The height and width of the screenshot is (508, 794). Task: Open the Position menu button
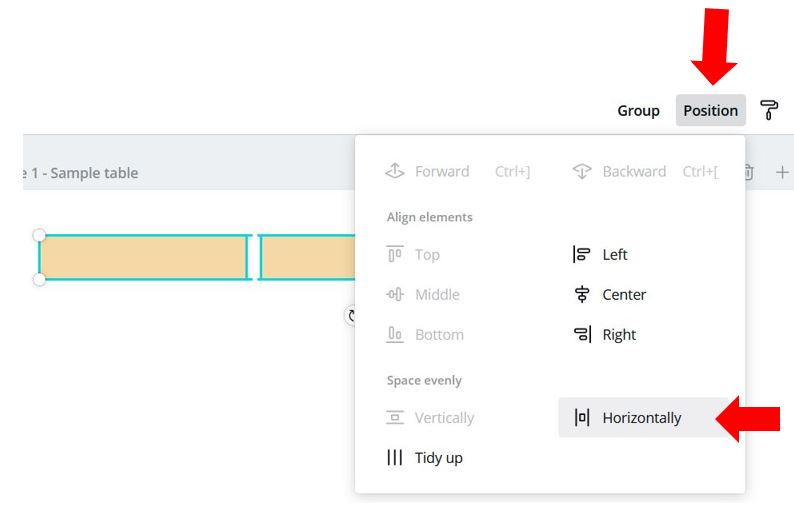click(x=710, y=110)
